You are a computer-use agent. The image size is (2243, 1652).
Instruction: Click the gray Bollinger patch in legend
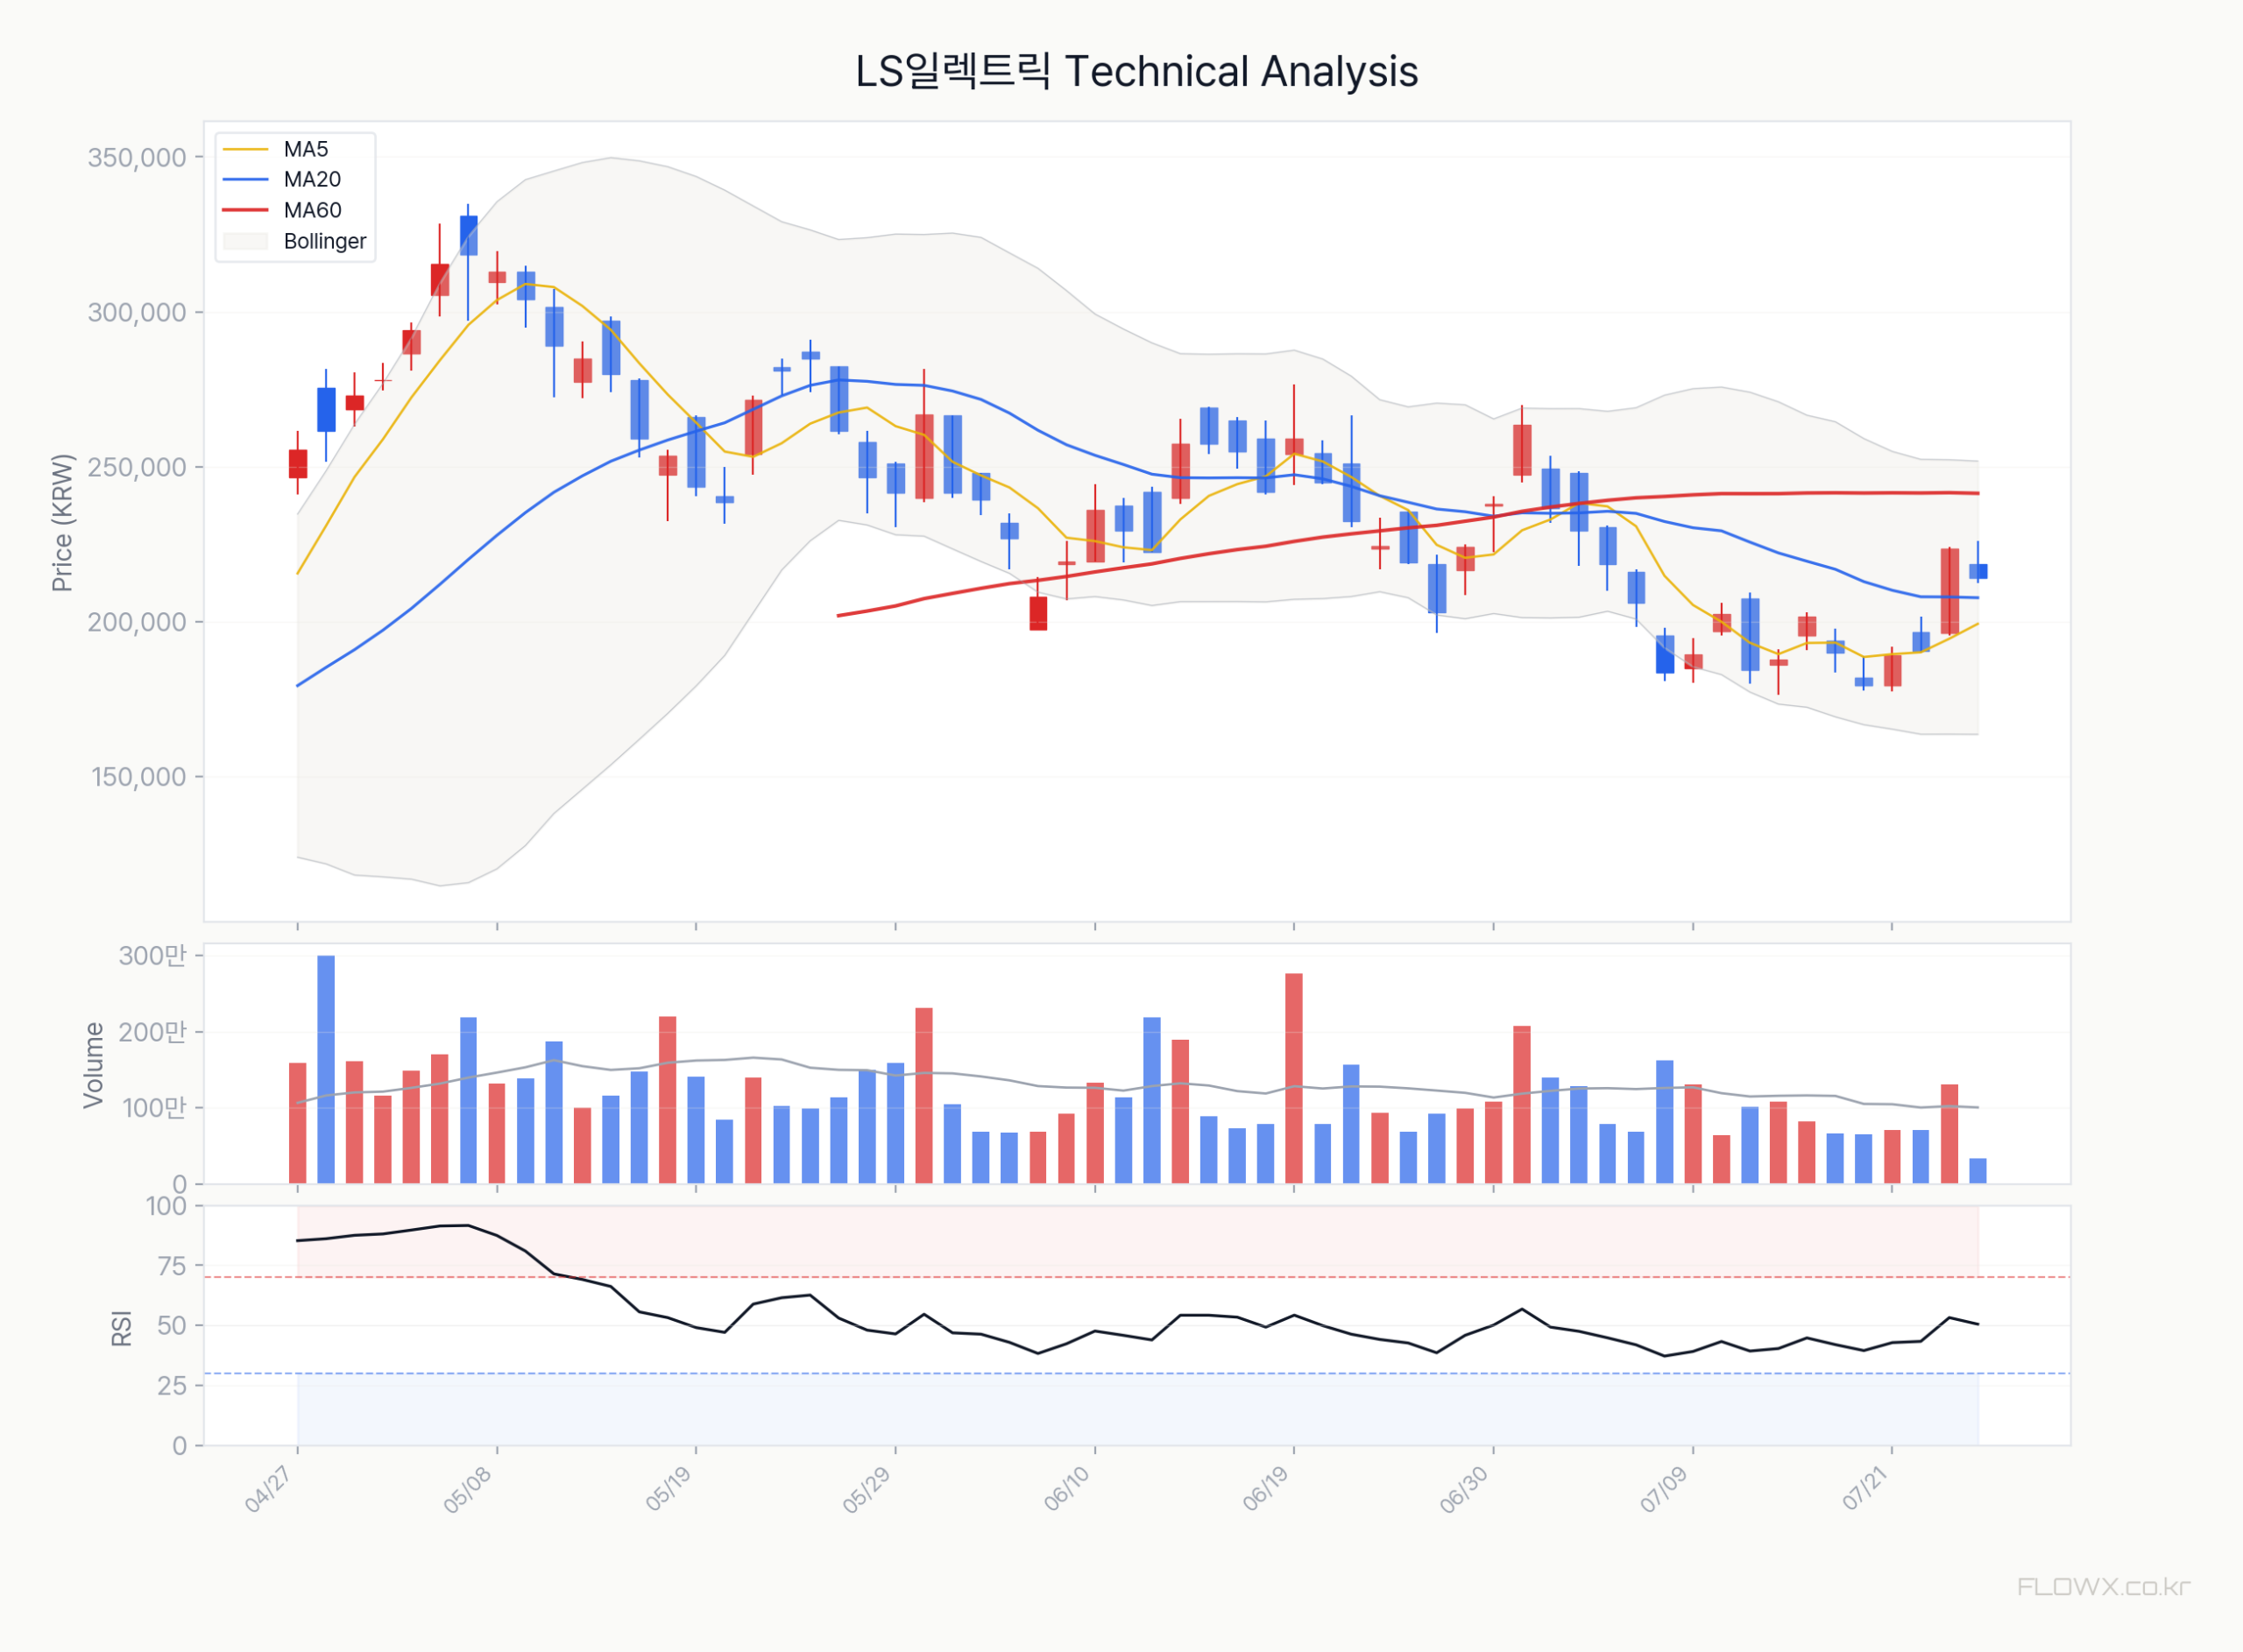246,241
